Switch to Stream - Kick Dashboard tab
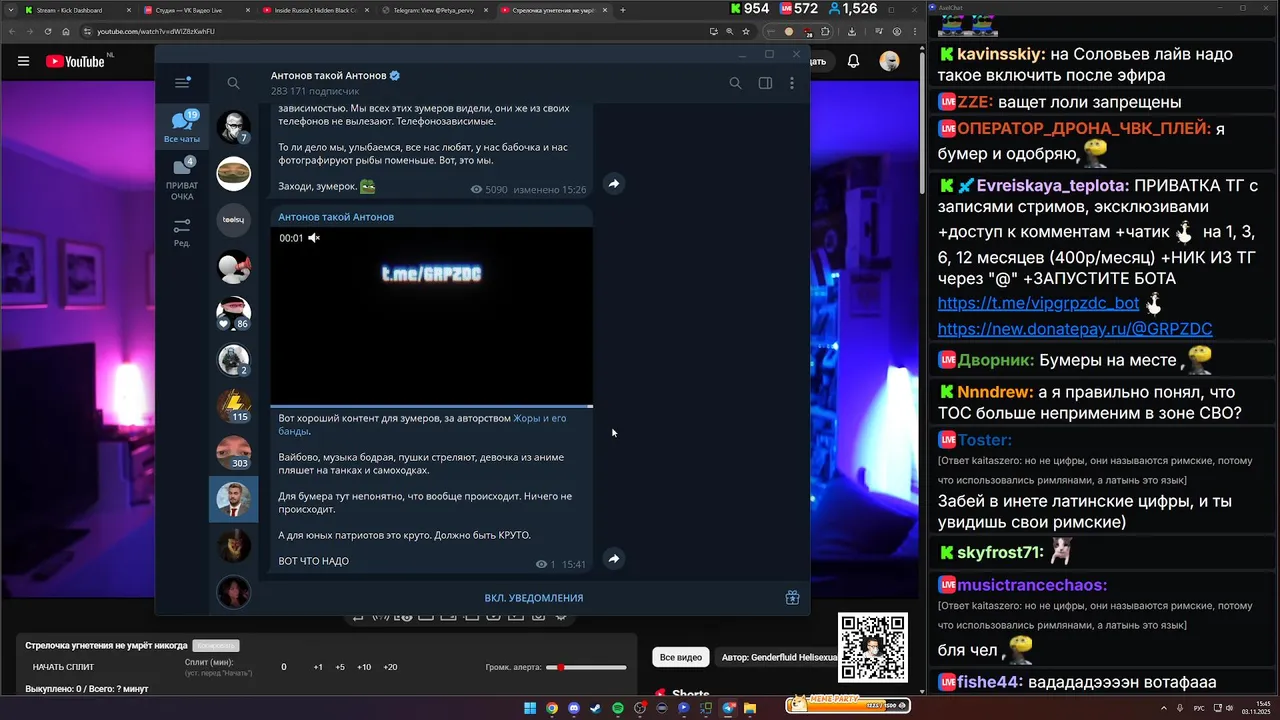 click(75, 10)
